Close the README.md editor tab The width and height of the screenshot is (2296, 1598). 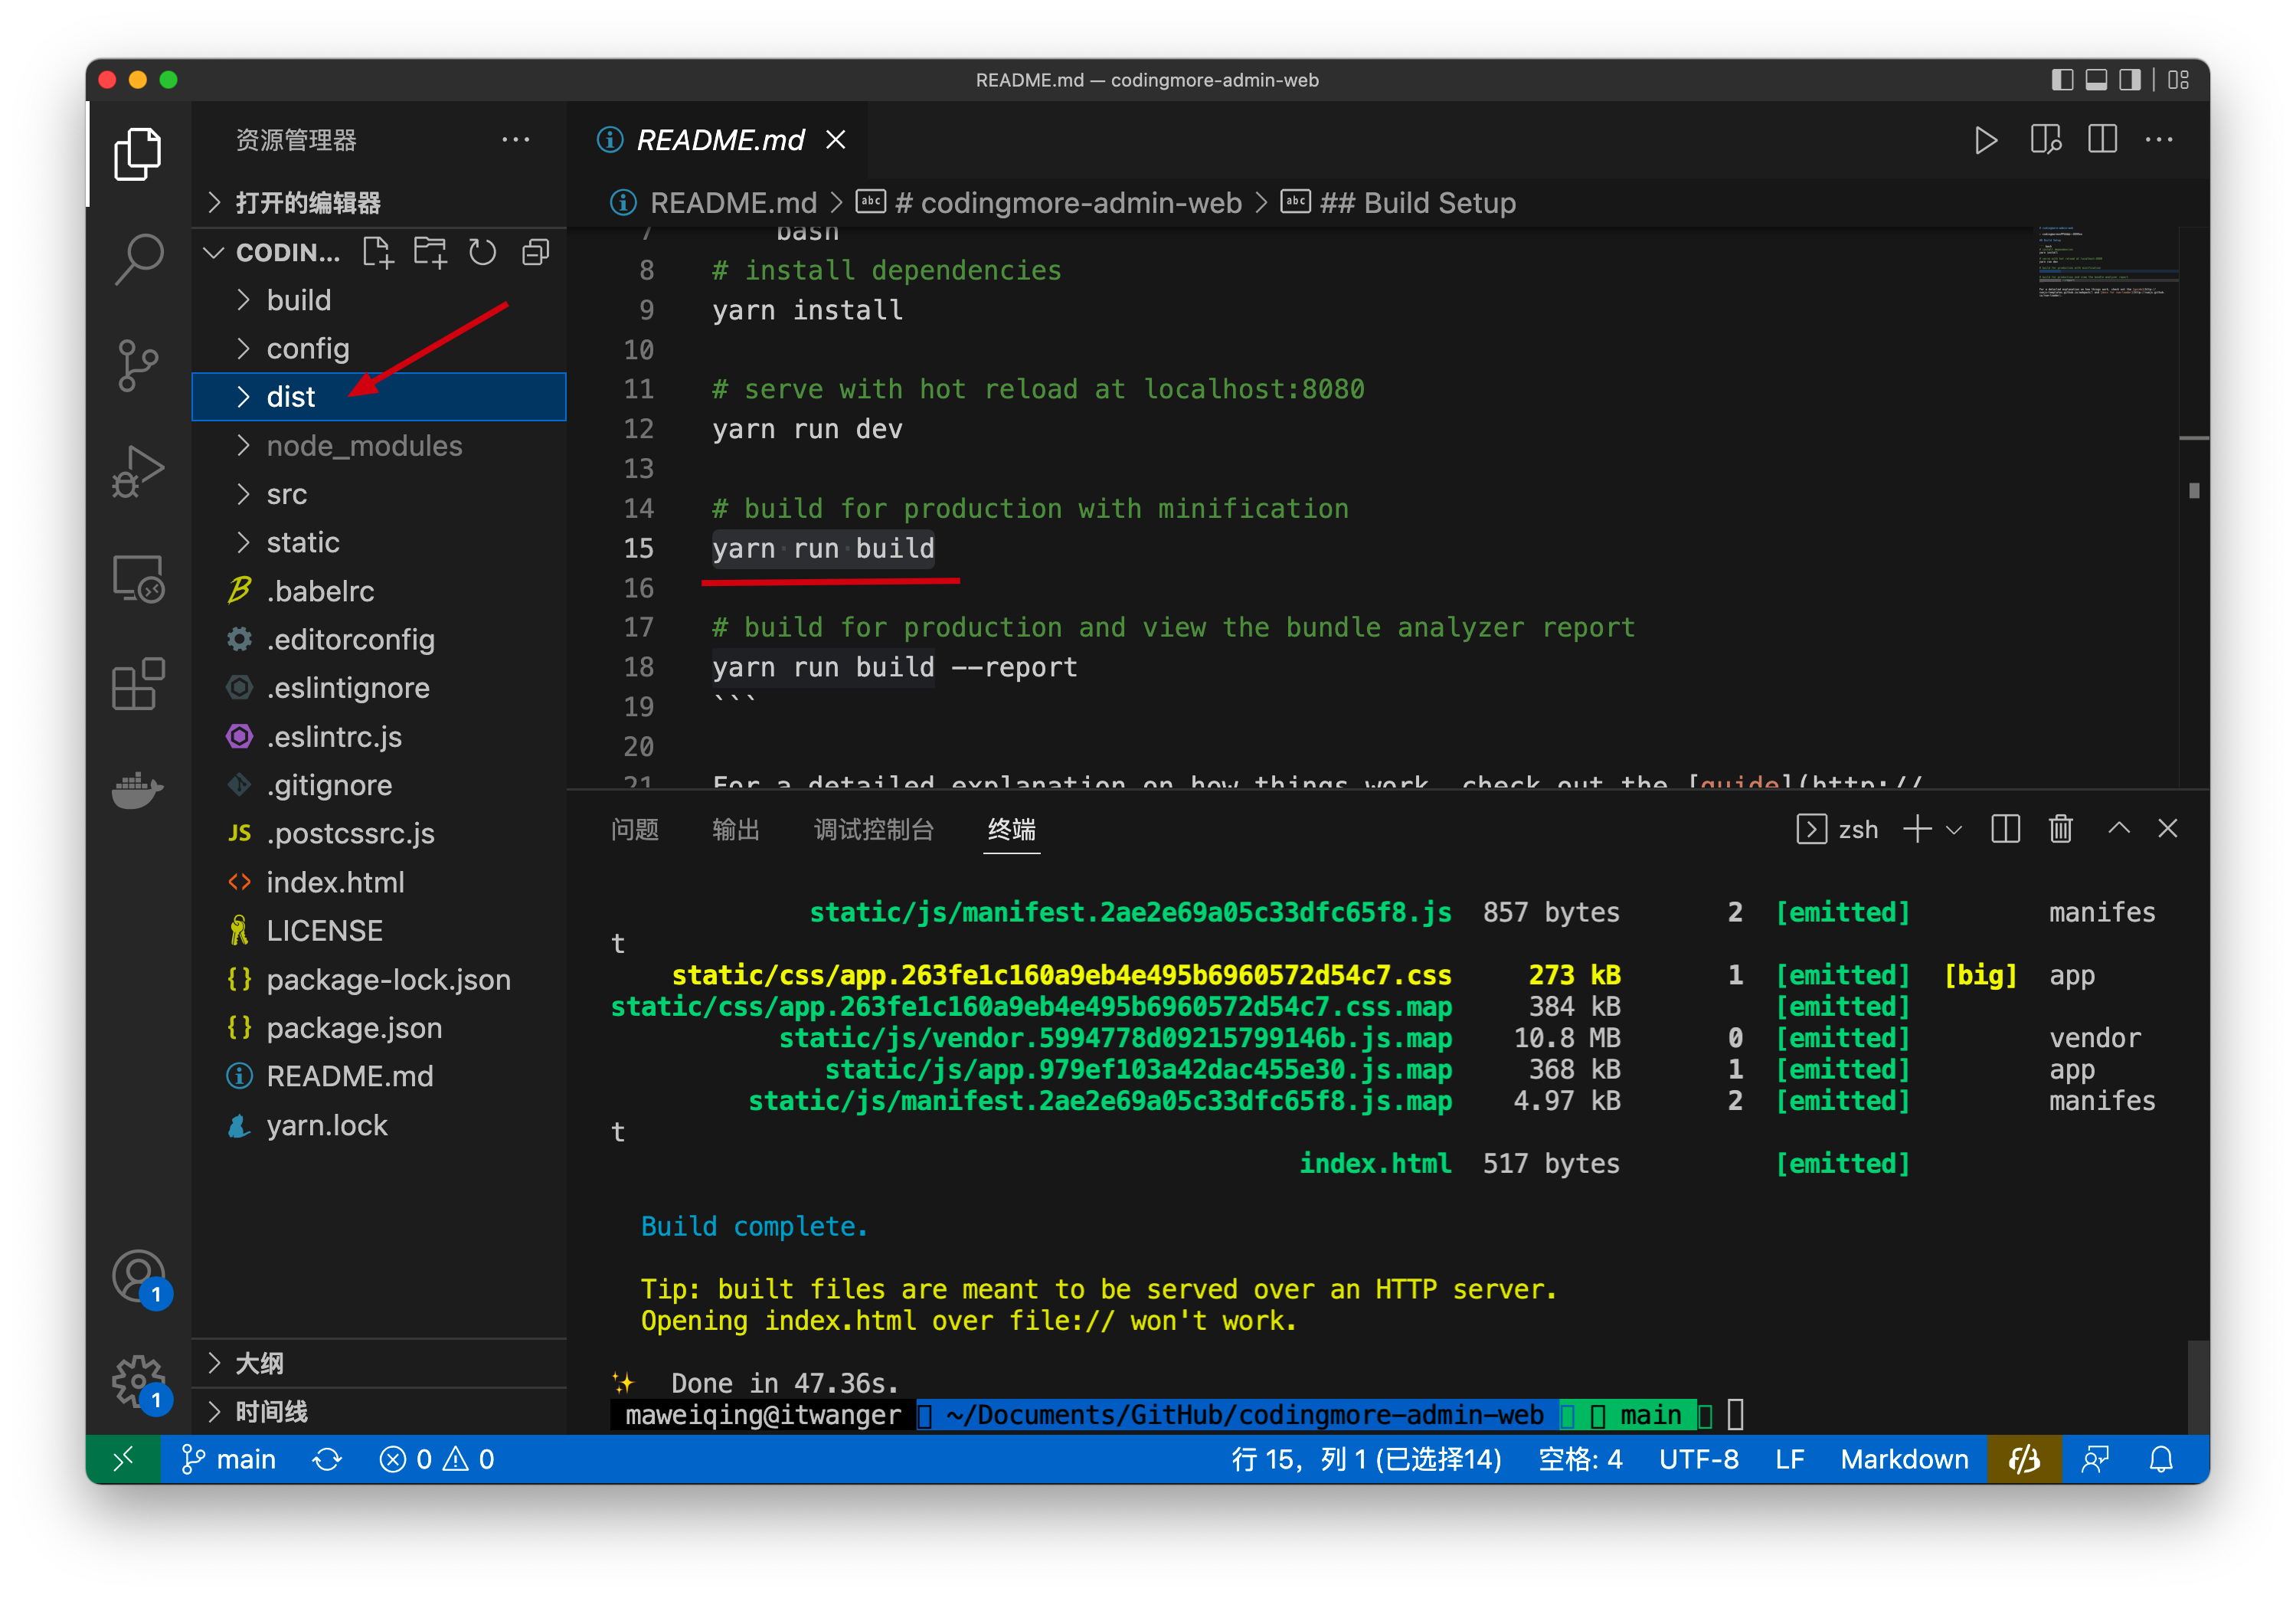click(x=836, y=140)
